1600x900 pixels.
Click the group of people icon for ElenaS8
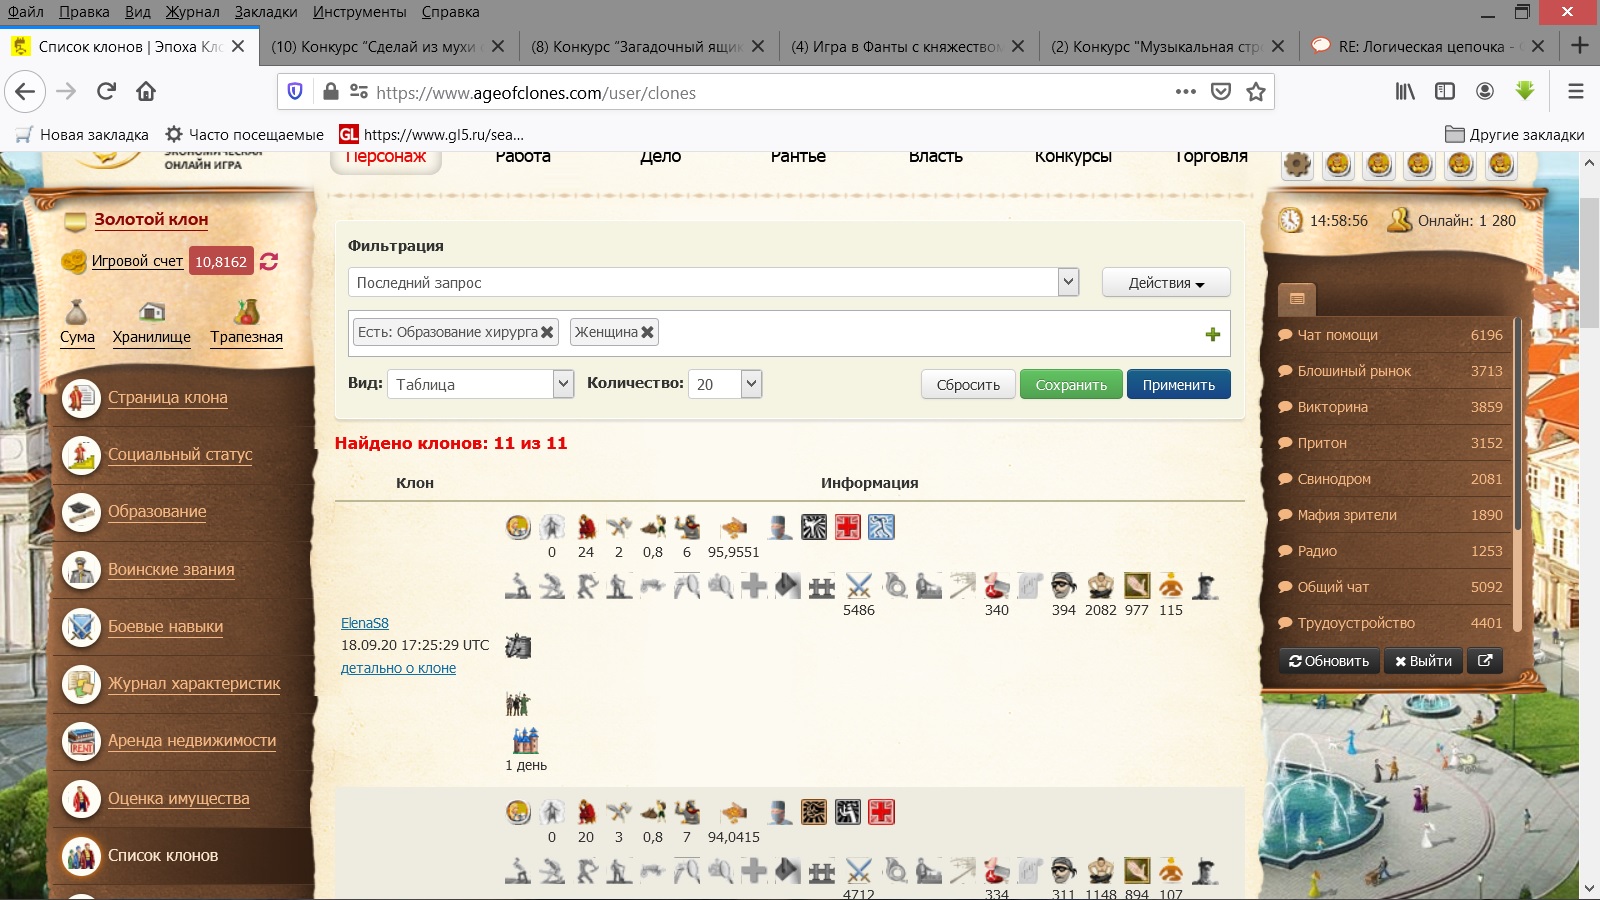click(517, 704)
